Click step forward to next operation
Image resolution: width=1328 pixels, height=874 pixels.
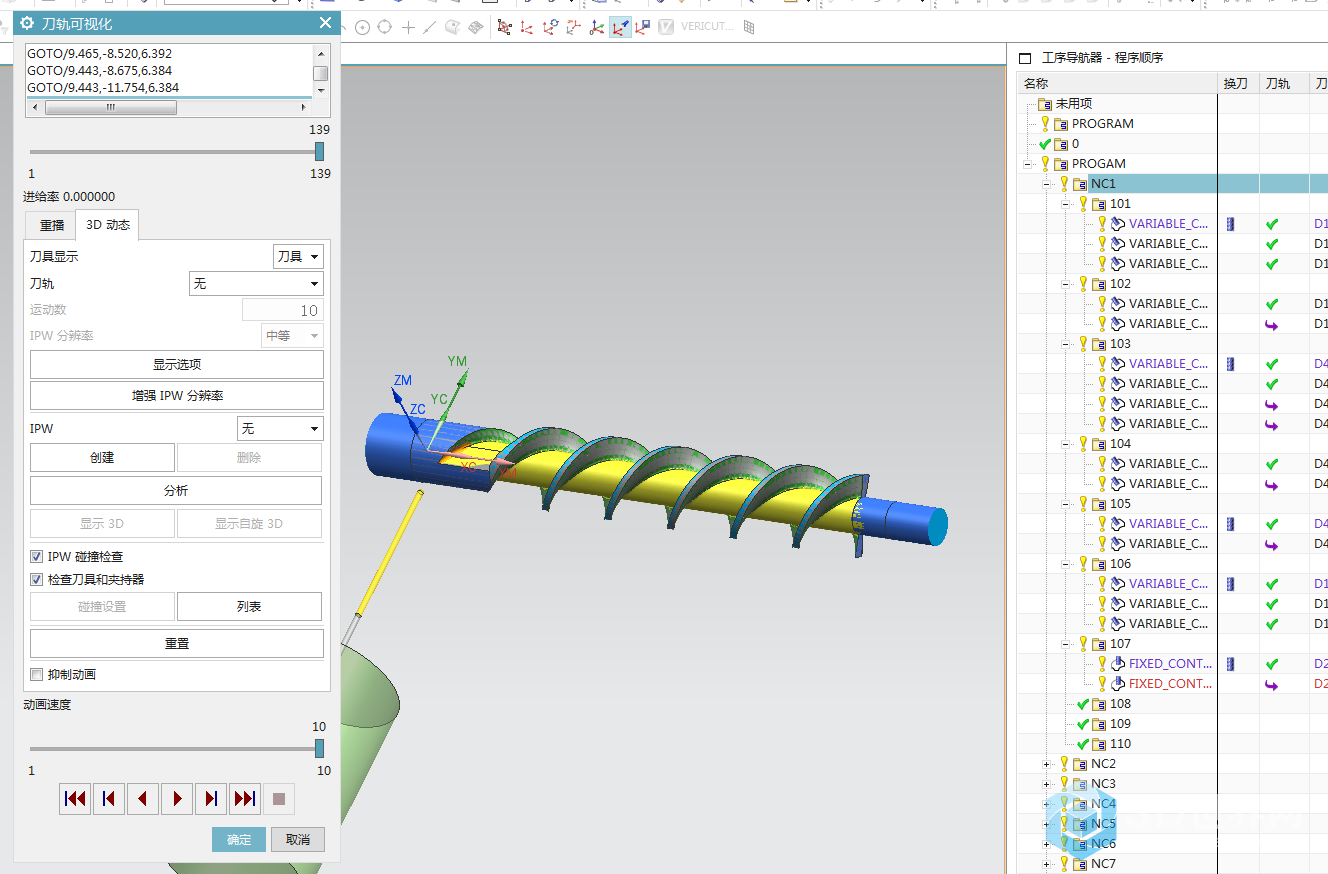tap(211, 799)
